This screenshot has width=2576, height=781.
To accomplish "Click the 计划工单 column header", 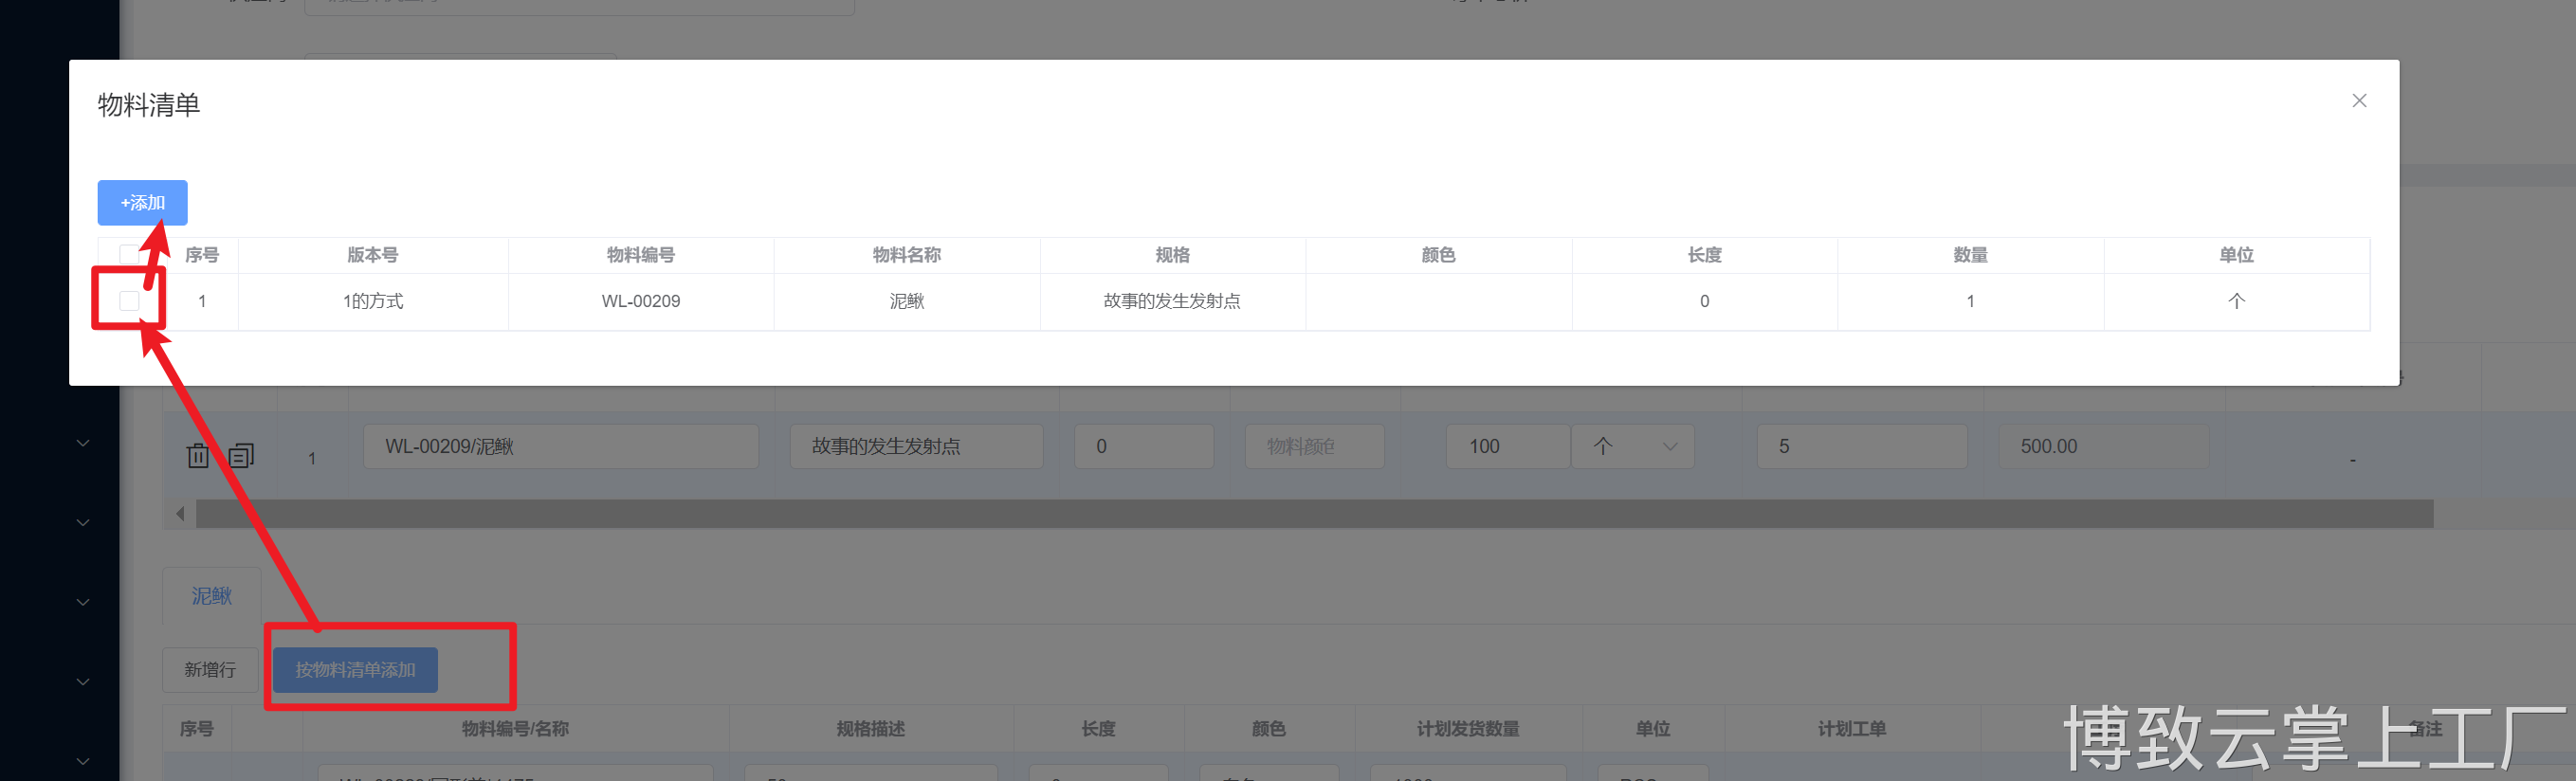I will coord(1851,729).
